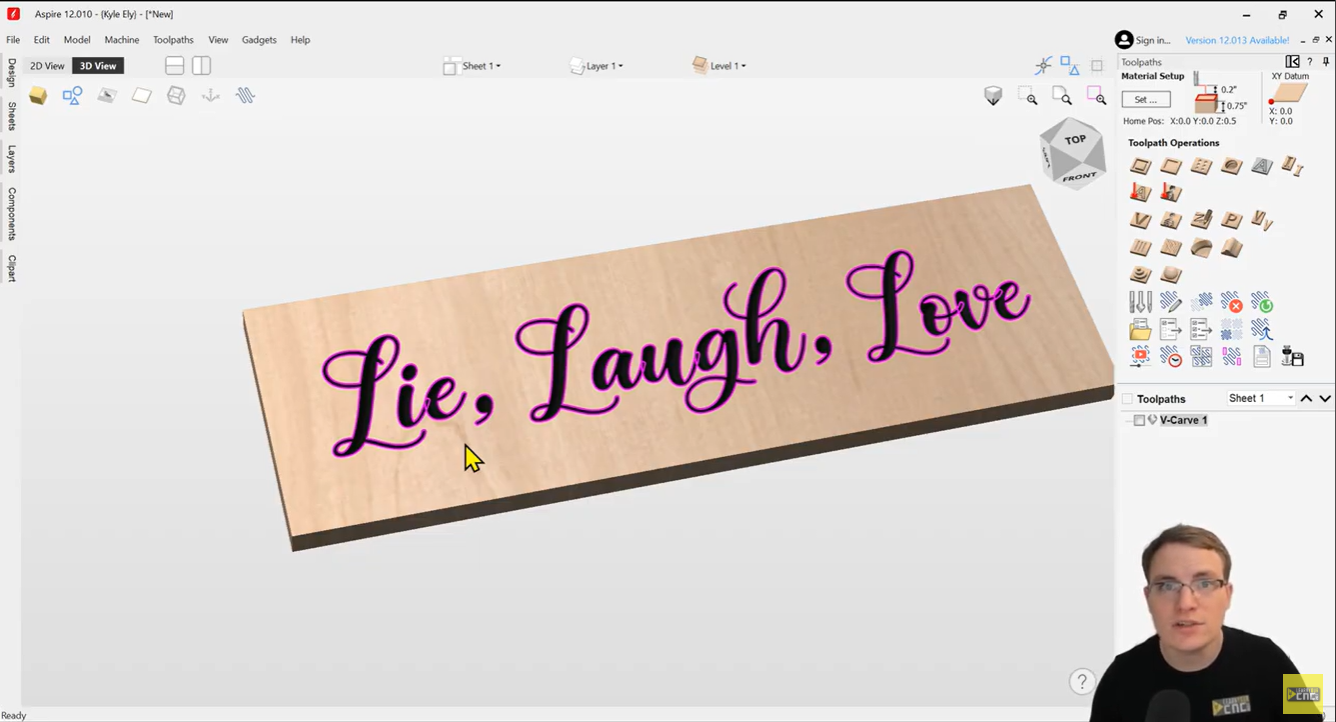Open the Clipart side tab
The height and width of the screenshot is (722, 1336).
(12, 268)
